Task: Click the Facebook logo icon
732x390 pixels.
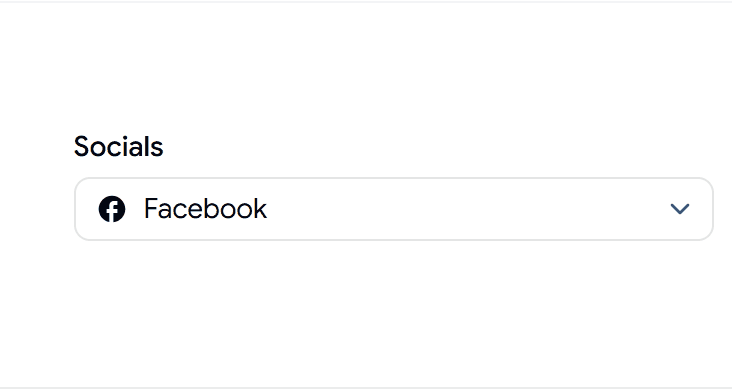Action: click(112, 209)
